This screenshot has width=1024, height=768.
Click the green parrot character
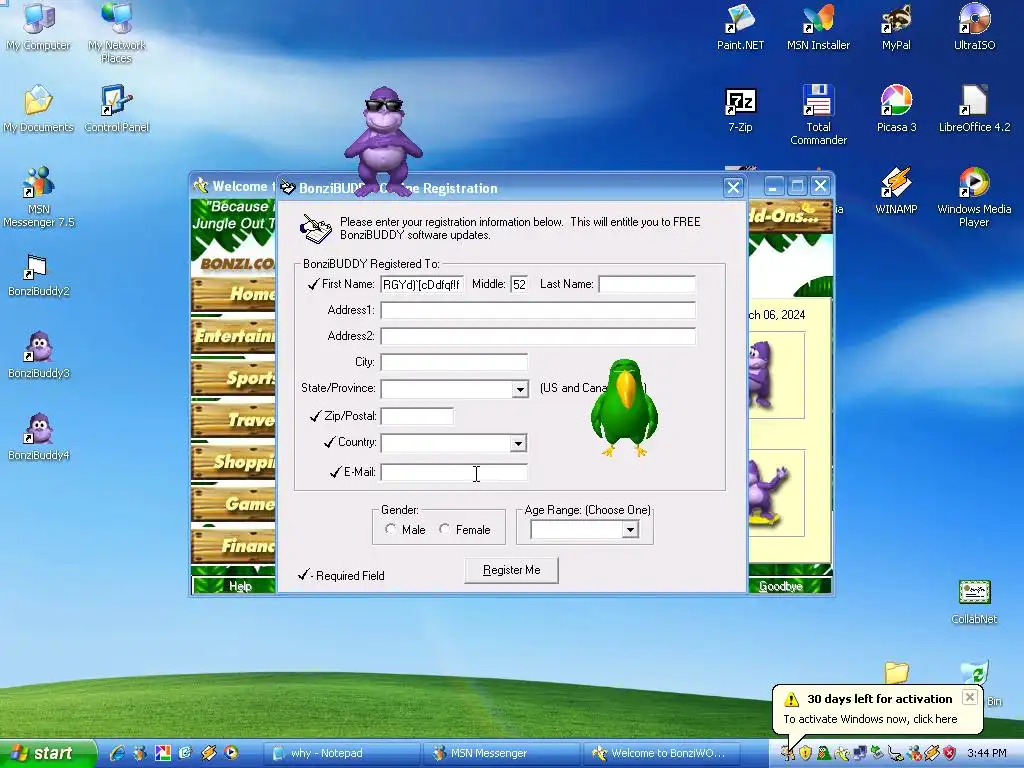pos(624,406)
